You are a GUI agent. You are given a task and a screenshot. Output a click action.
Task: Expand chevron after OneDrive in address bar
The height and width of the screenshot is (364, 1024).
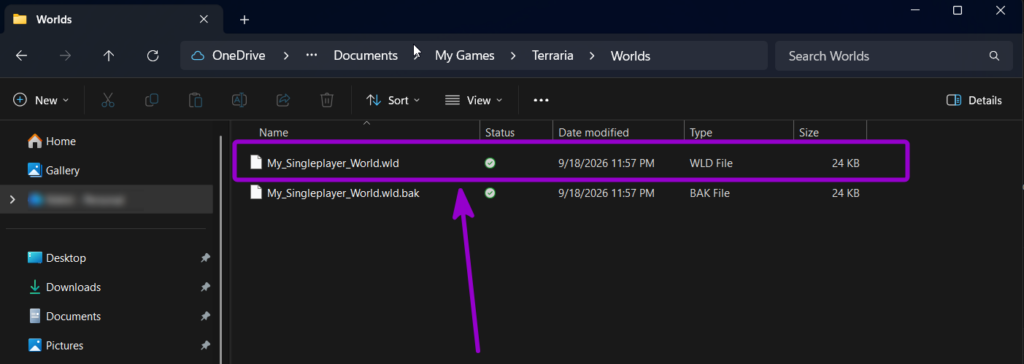pos(286,56)
